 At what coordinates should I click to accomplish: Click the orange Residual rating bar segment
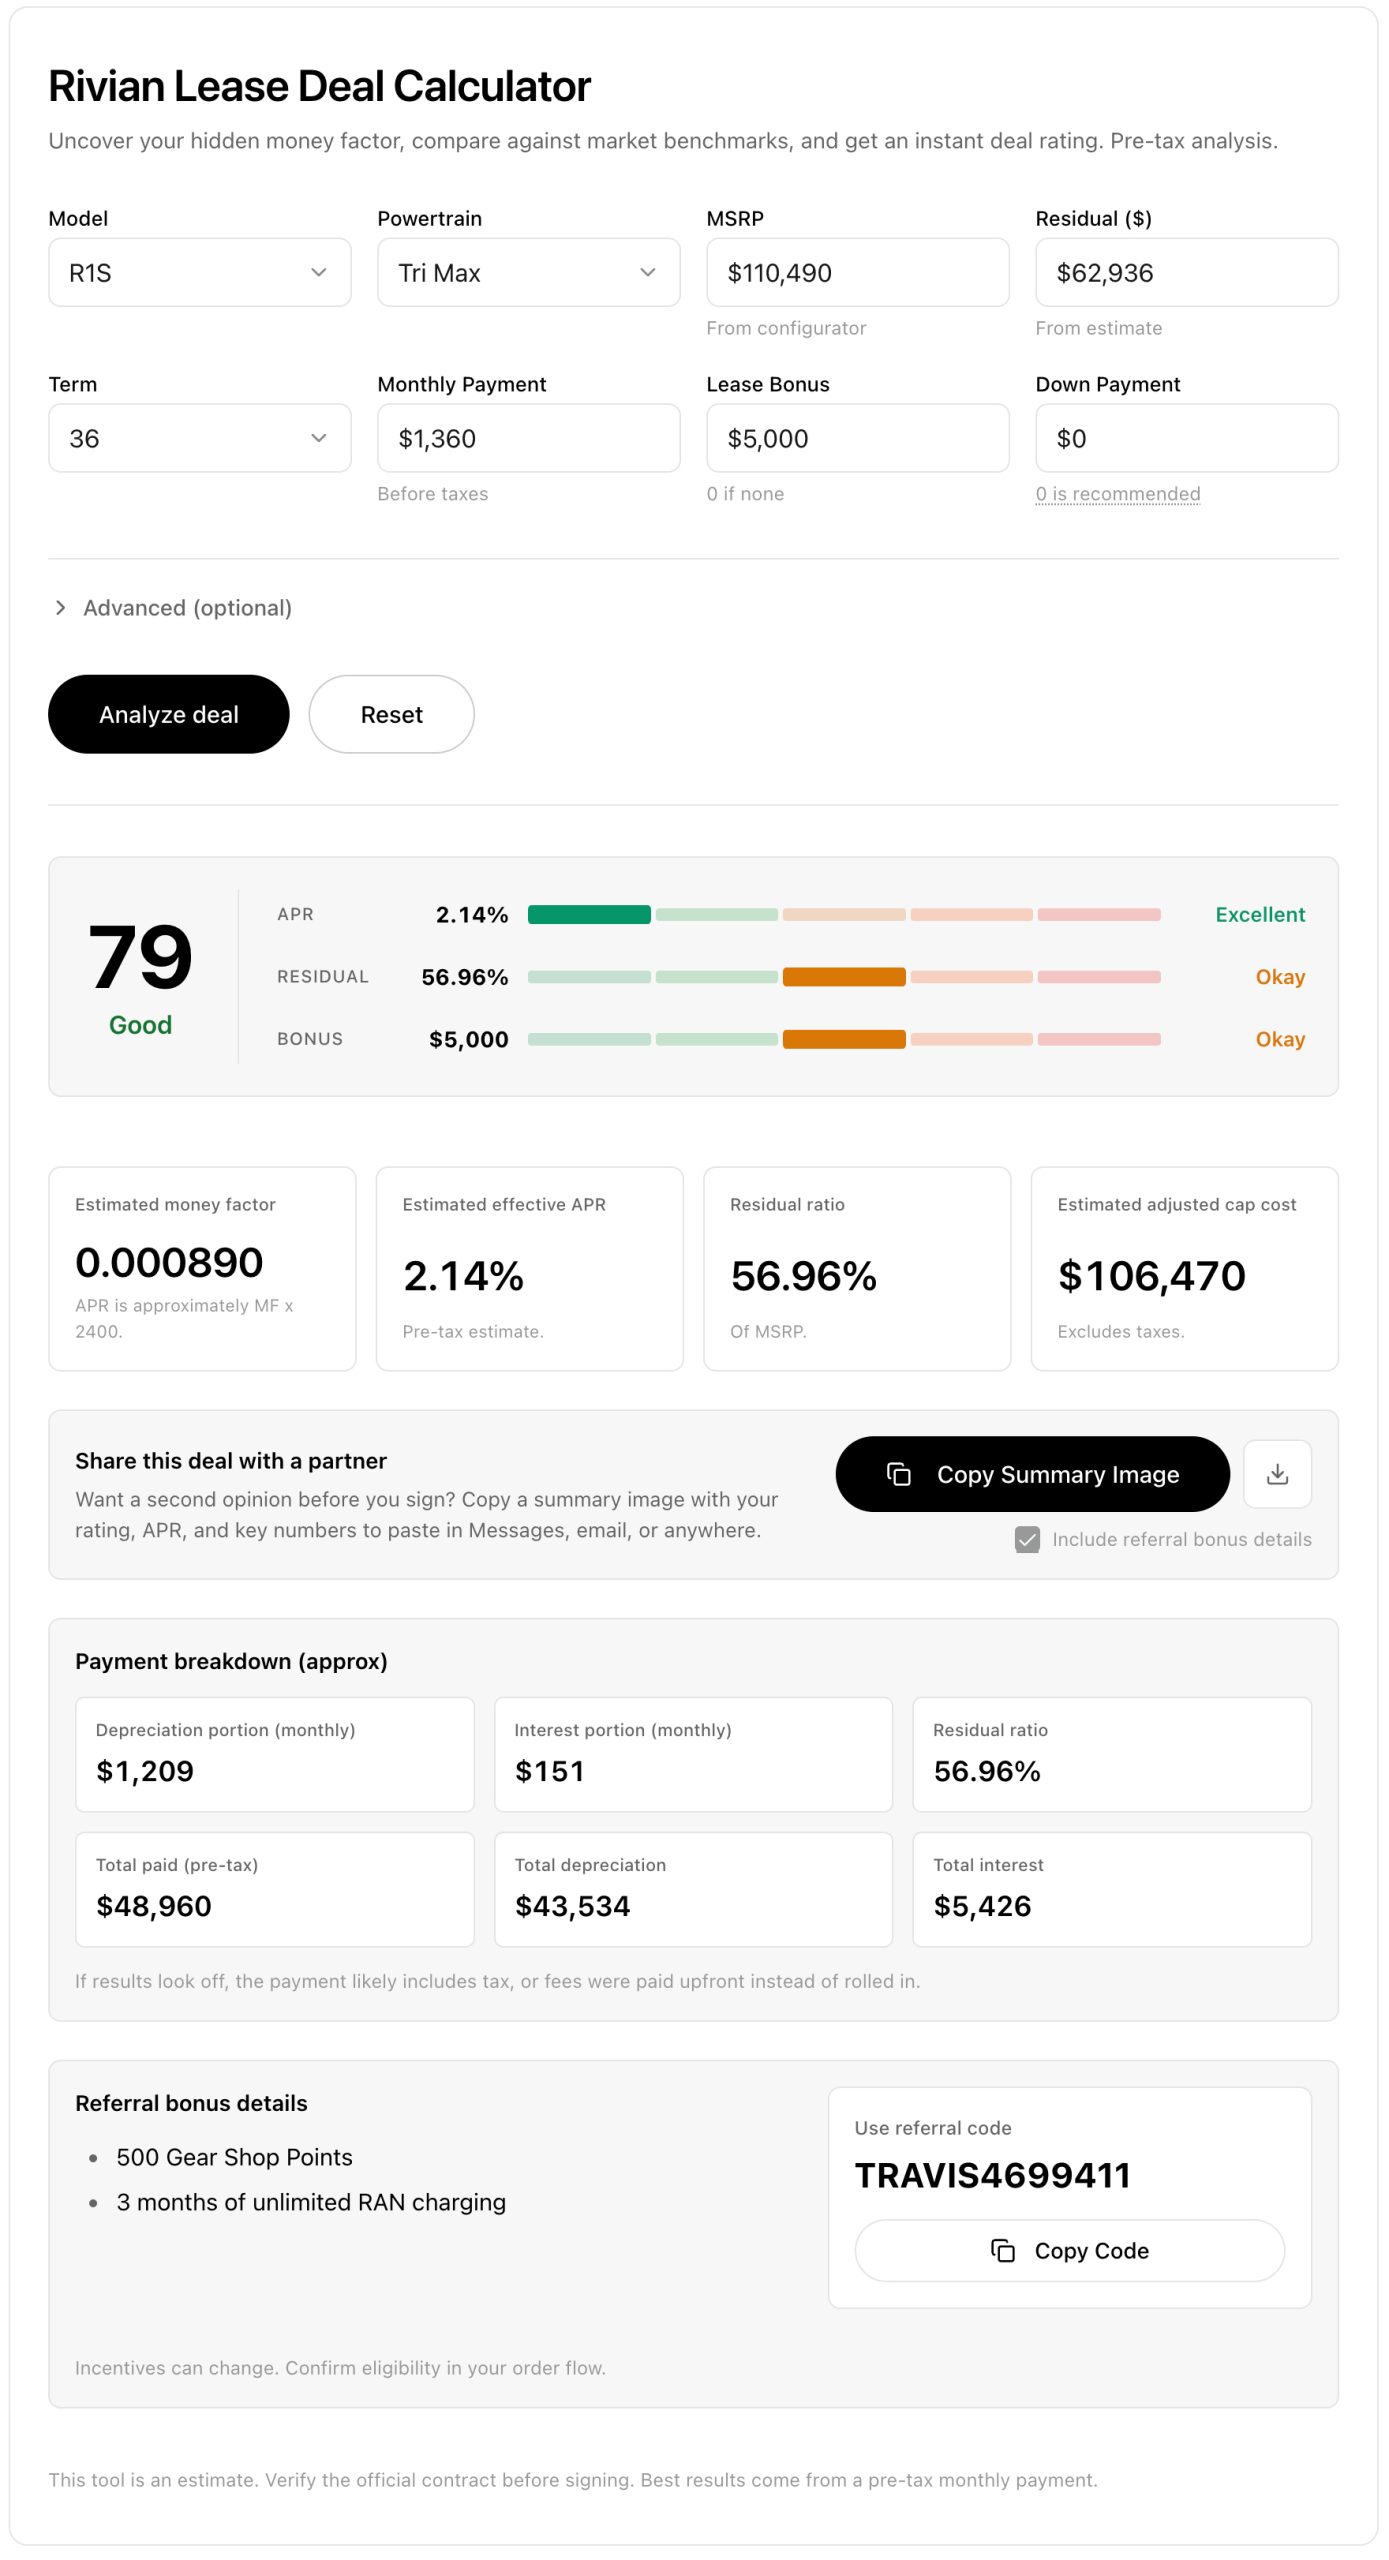click(844, 977)
